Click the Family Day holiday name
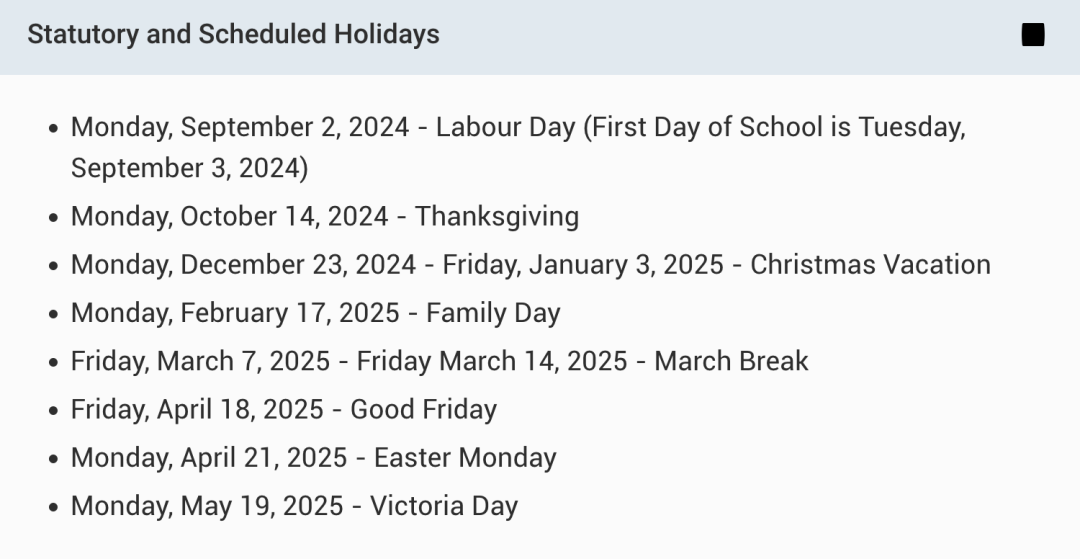Viewport: 1080px width, 559px height. point(493,313)
